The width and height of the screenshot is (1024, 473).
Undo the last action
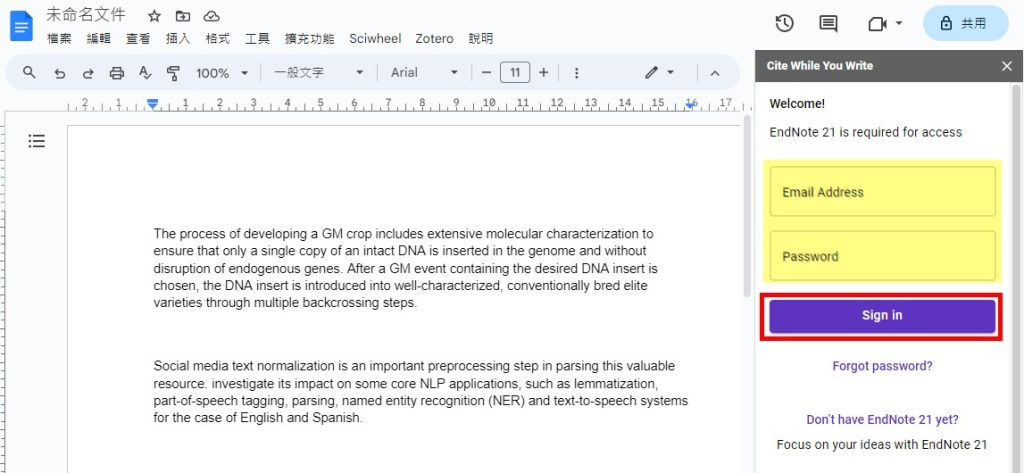(60, 73)
